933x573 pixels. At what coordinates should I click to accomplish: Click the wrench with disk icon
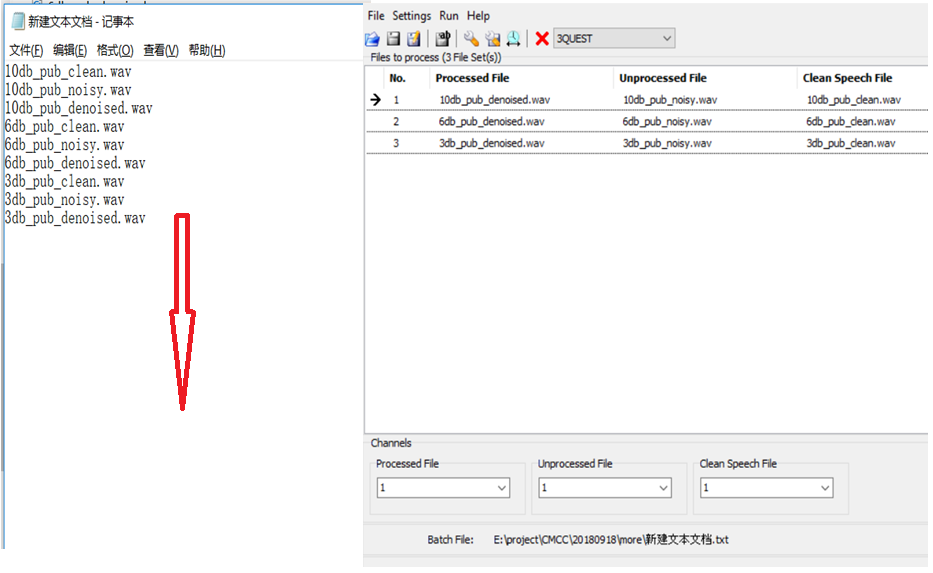pos(493,39)
